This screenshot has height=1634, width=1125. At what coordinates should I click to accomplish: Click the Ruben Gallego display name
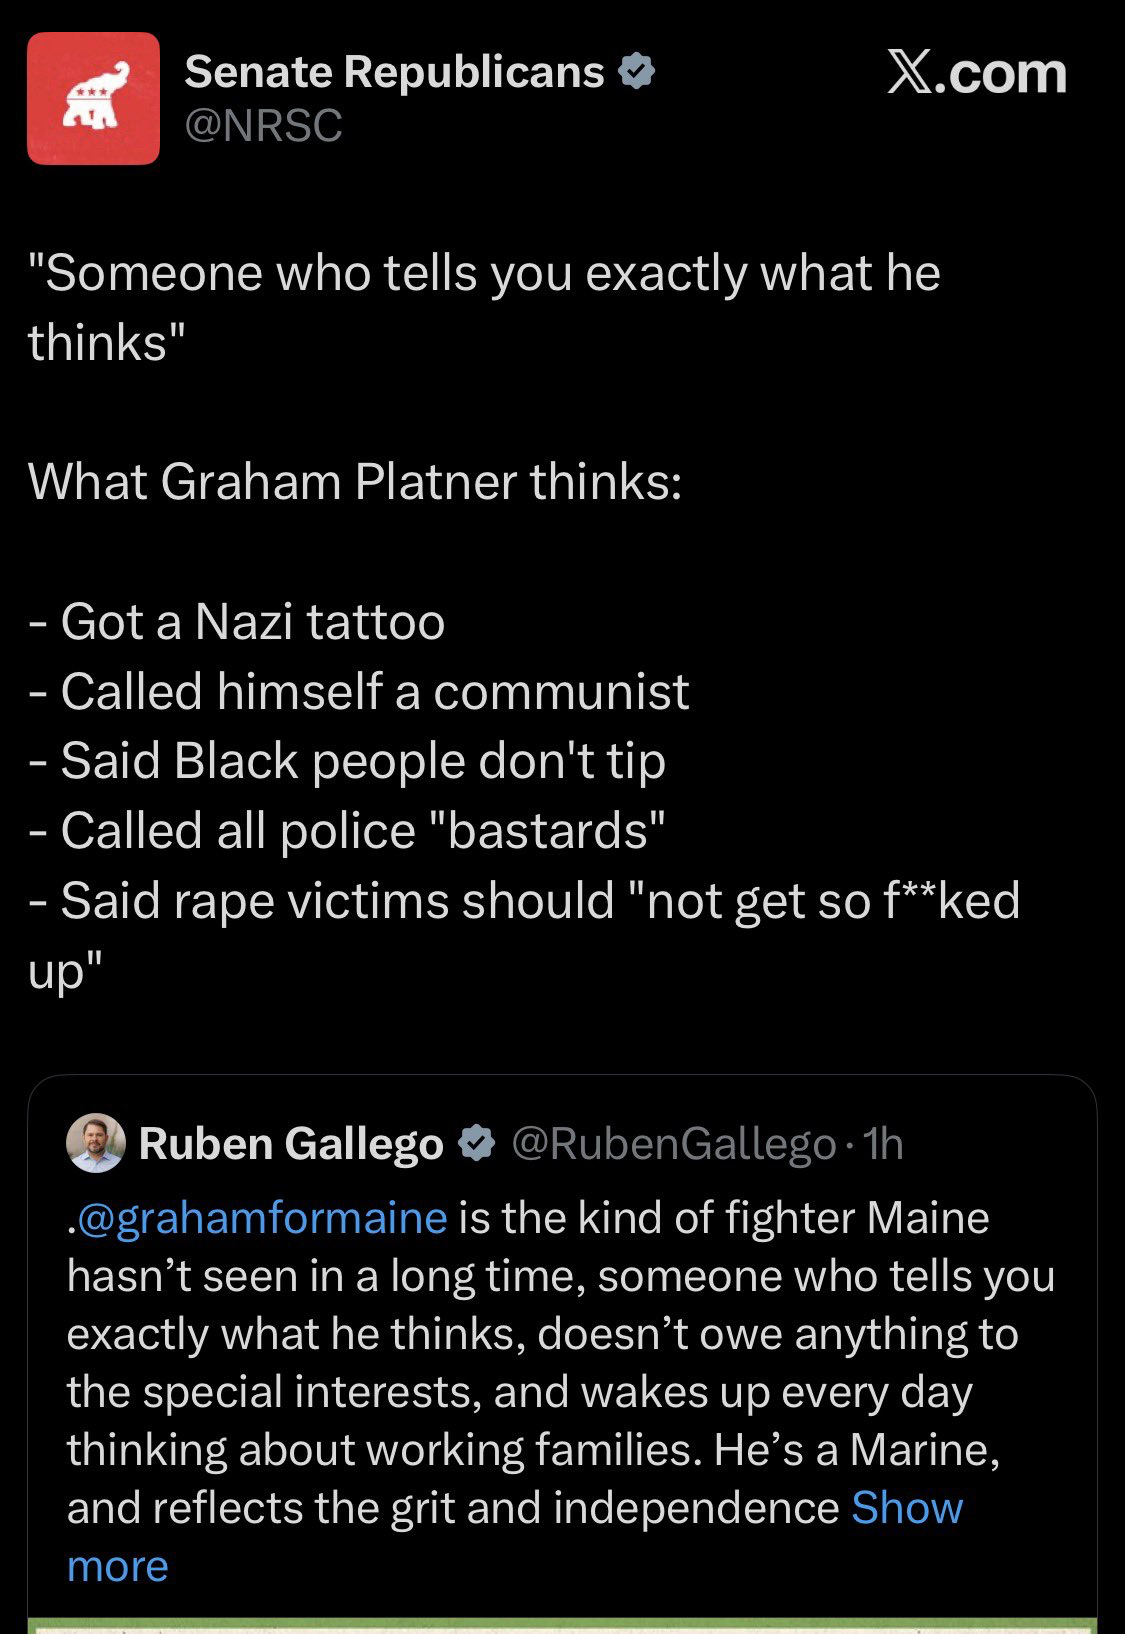291,1143
